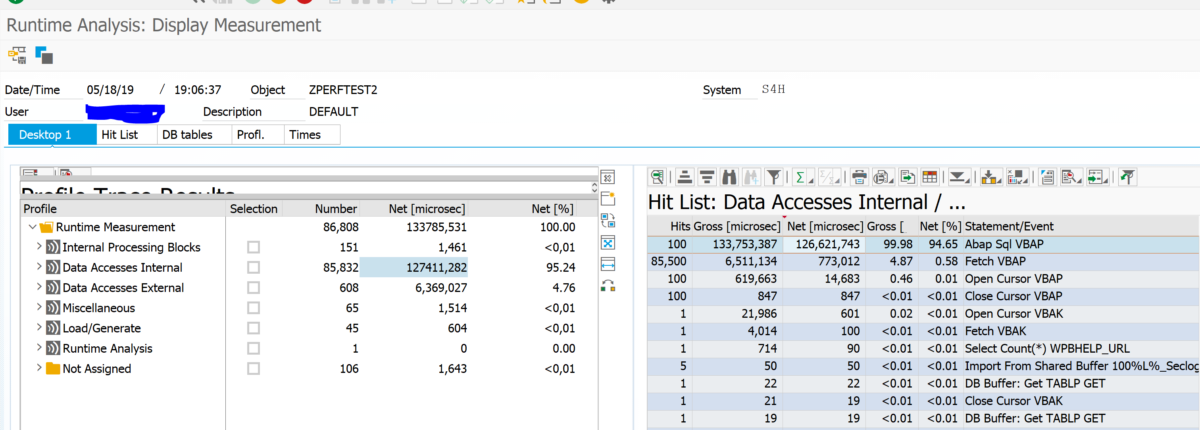
Task: Enable the Miscellaneous selection checkbox
Action: coord(253,308)
